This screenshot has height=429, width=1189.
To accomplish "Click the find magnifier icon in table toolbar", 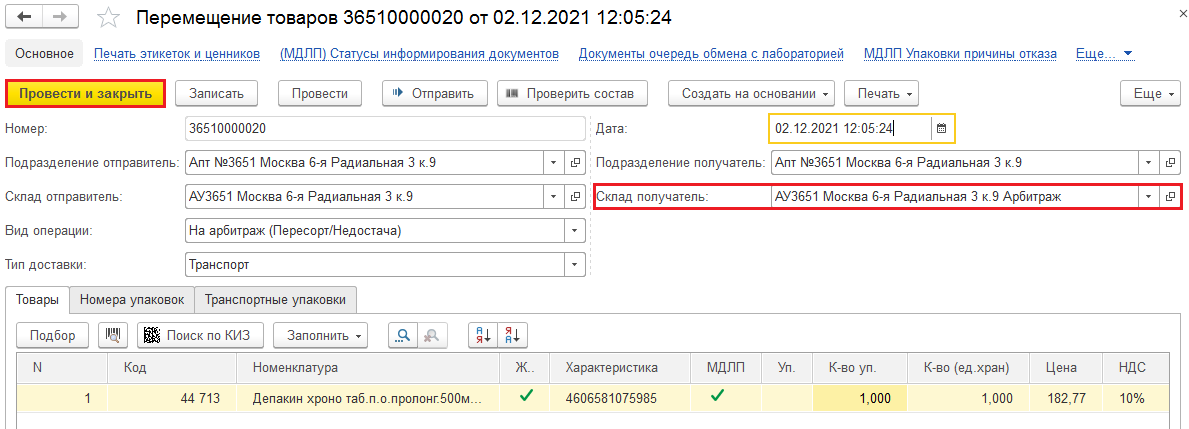I will (x=403, y=334).
